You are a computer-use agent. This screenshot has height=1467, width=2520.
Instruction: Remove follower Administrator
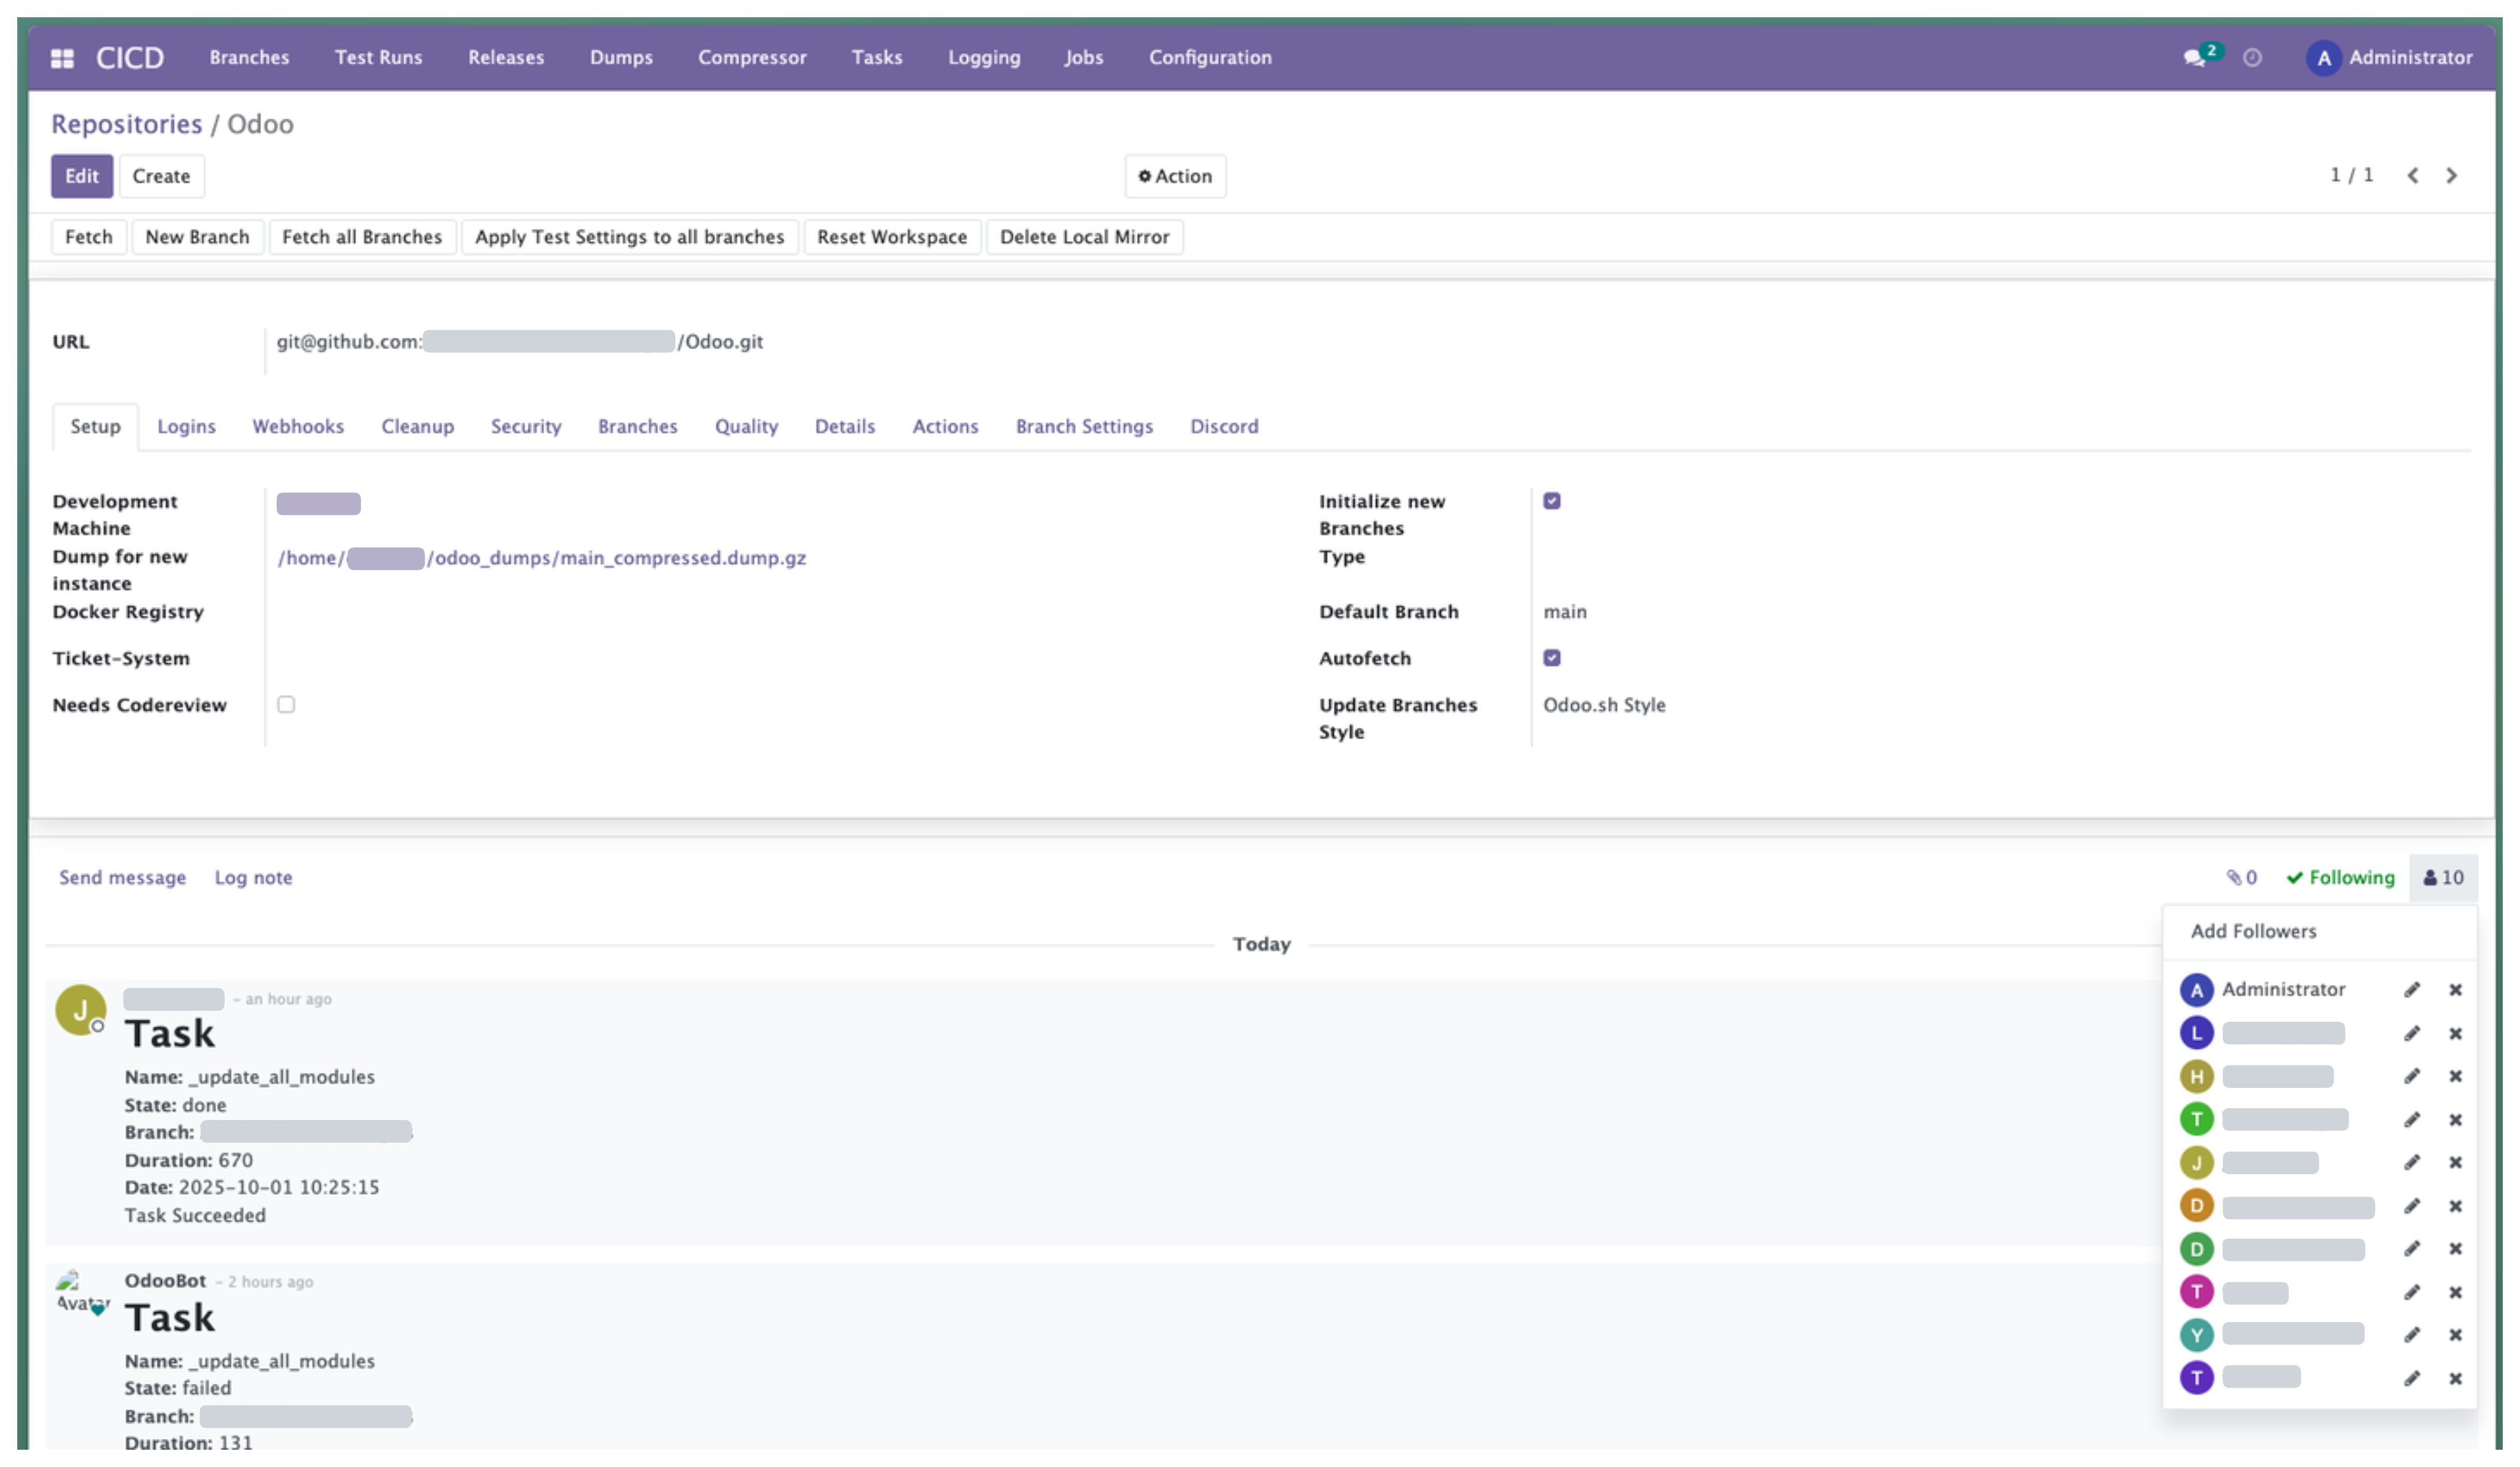point(2455,990)
